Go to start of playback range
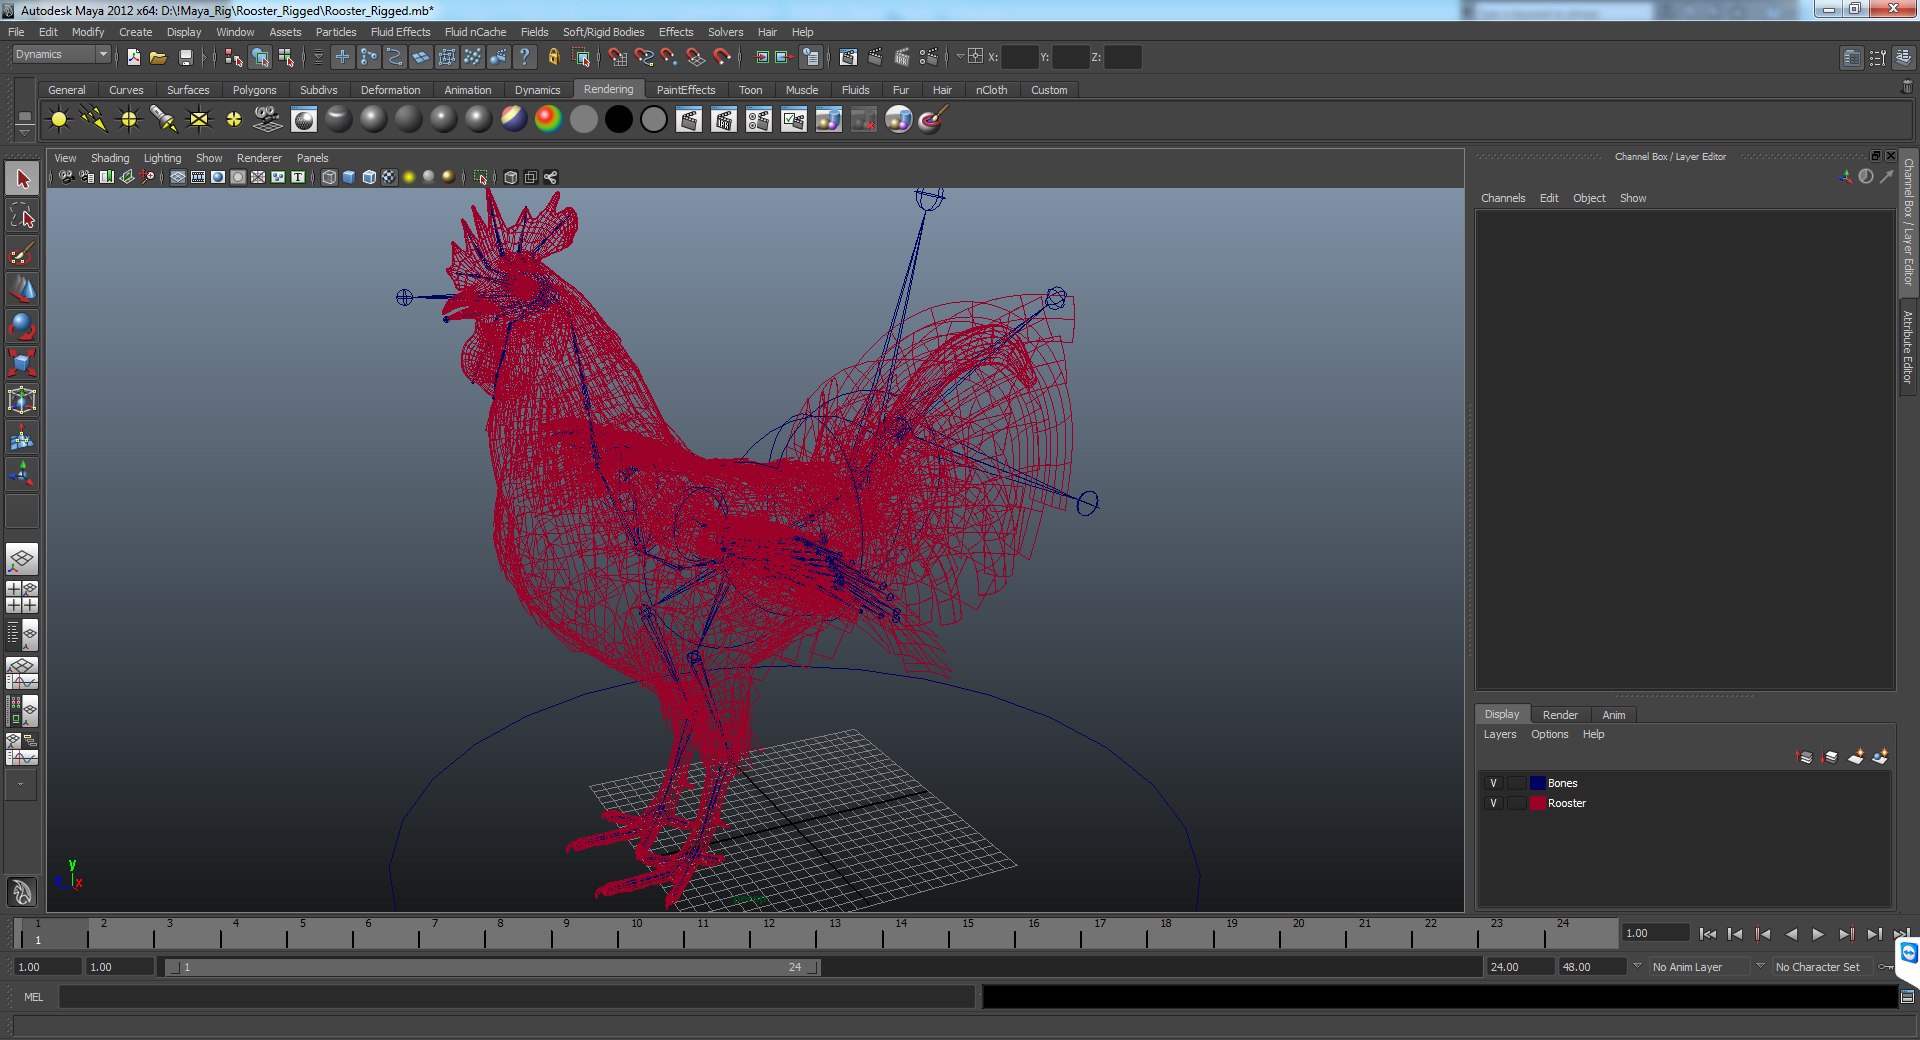Viewport: 1920px width, 1040px height. click(1707, 934)
